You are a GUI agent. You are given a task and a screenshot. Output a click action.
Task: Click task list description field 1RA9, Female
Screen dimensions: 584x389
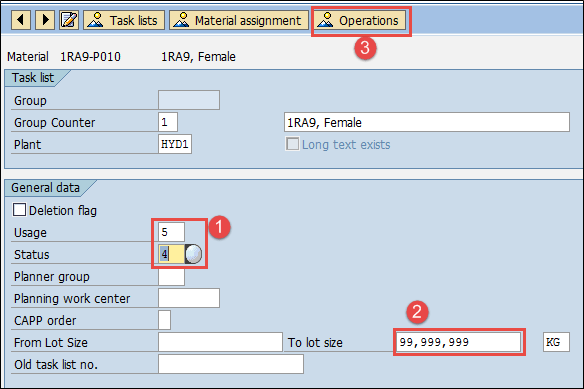[427, 122]
